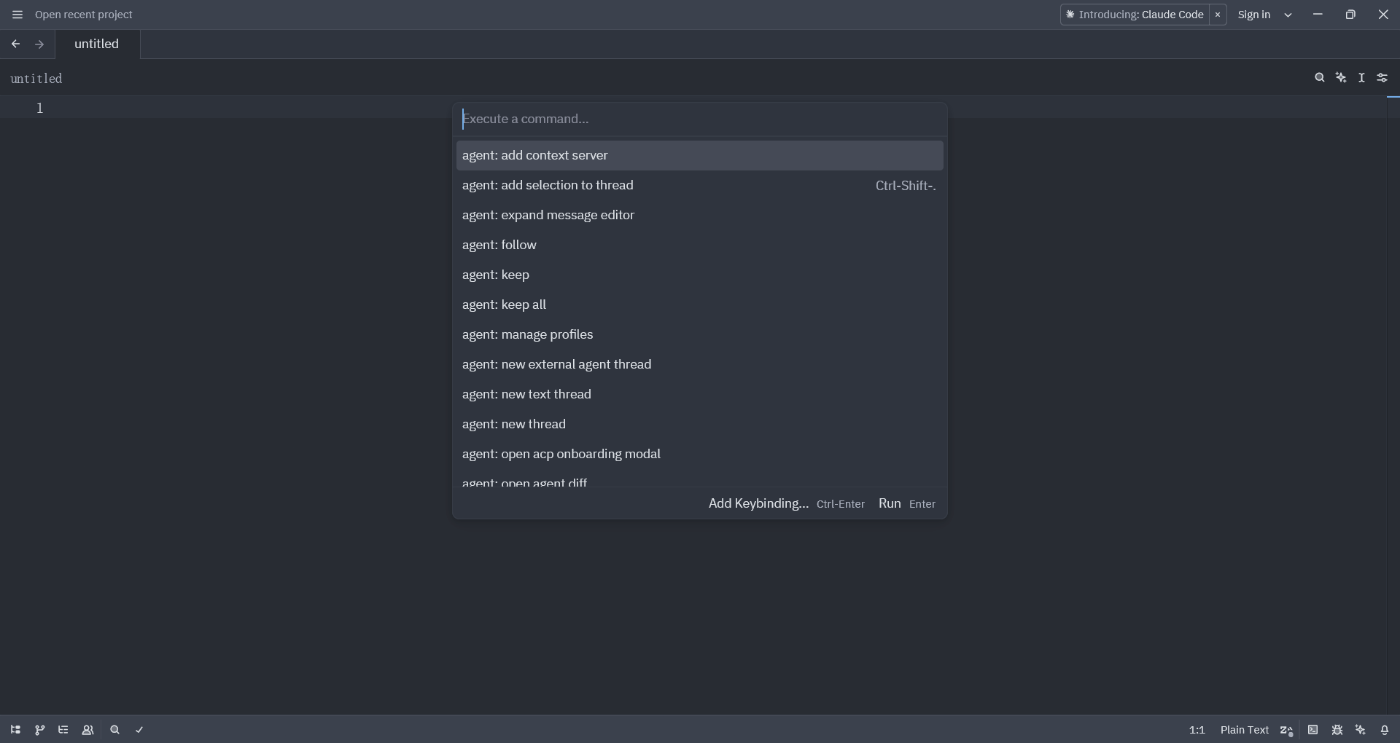
Task: Open project search magnifier in status bar
Action: click(x=115, y=730)
